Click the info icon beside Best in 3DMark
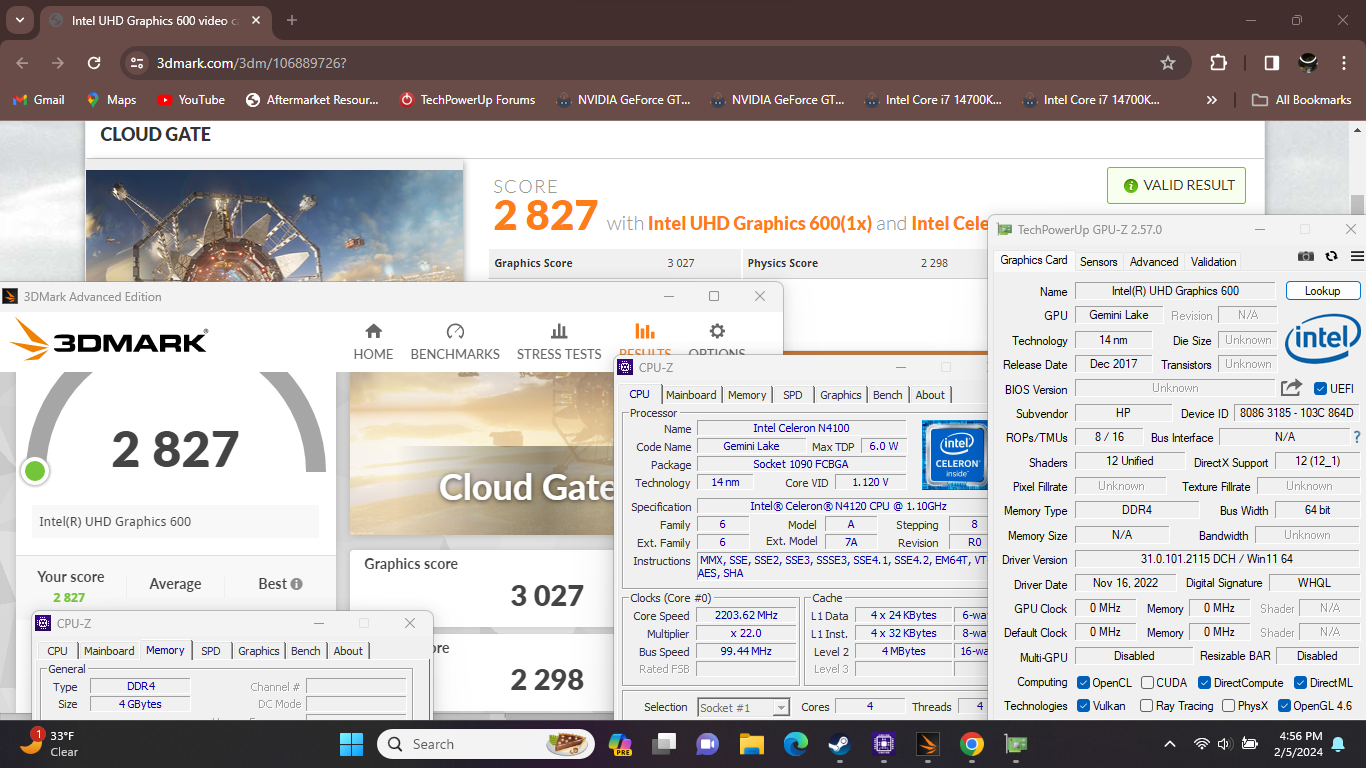Viewport: 1366px width, 768px height. click(296, 584)
